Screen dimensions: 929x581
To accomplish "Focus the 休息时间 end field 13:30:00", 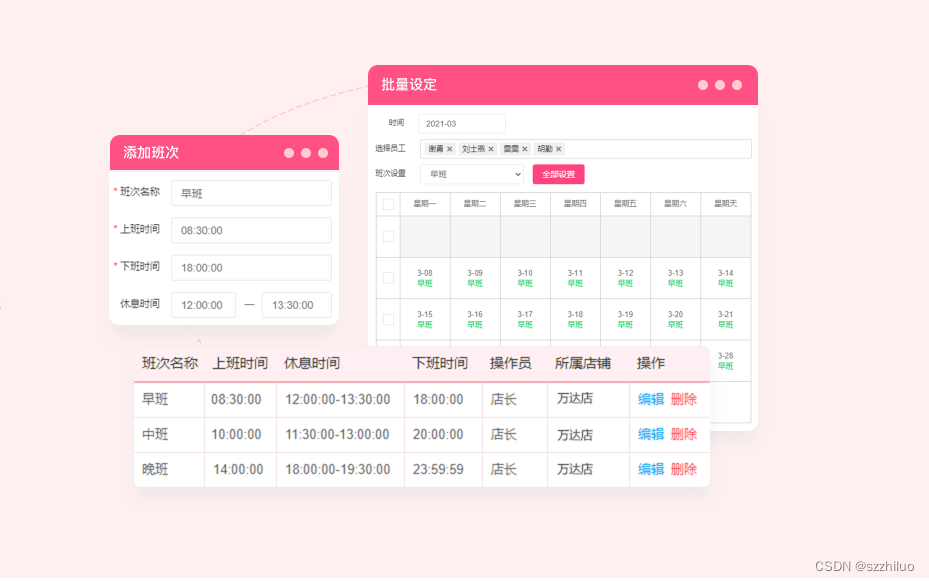I will [296, 305].
